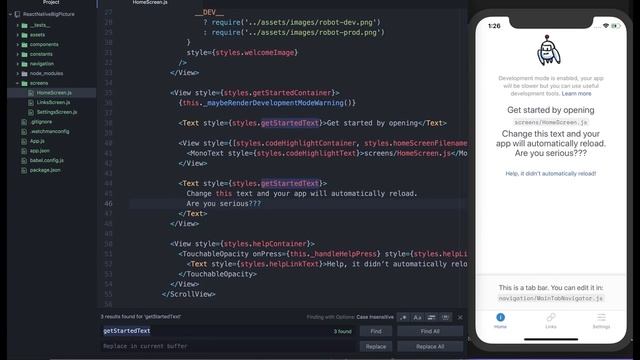Click the HomeScreen.js file icon in tree
Viewport: 640px width, 360px height.
pos(31,93)
